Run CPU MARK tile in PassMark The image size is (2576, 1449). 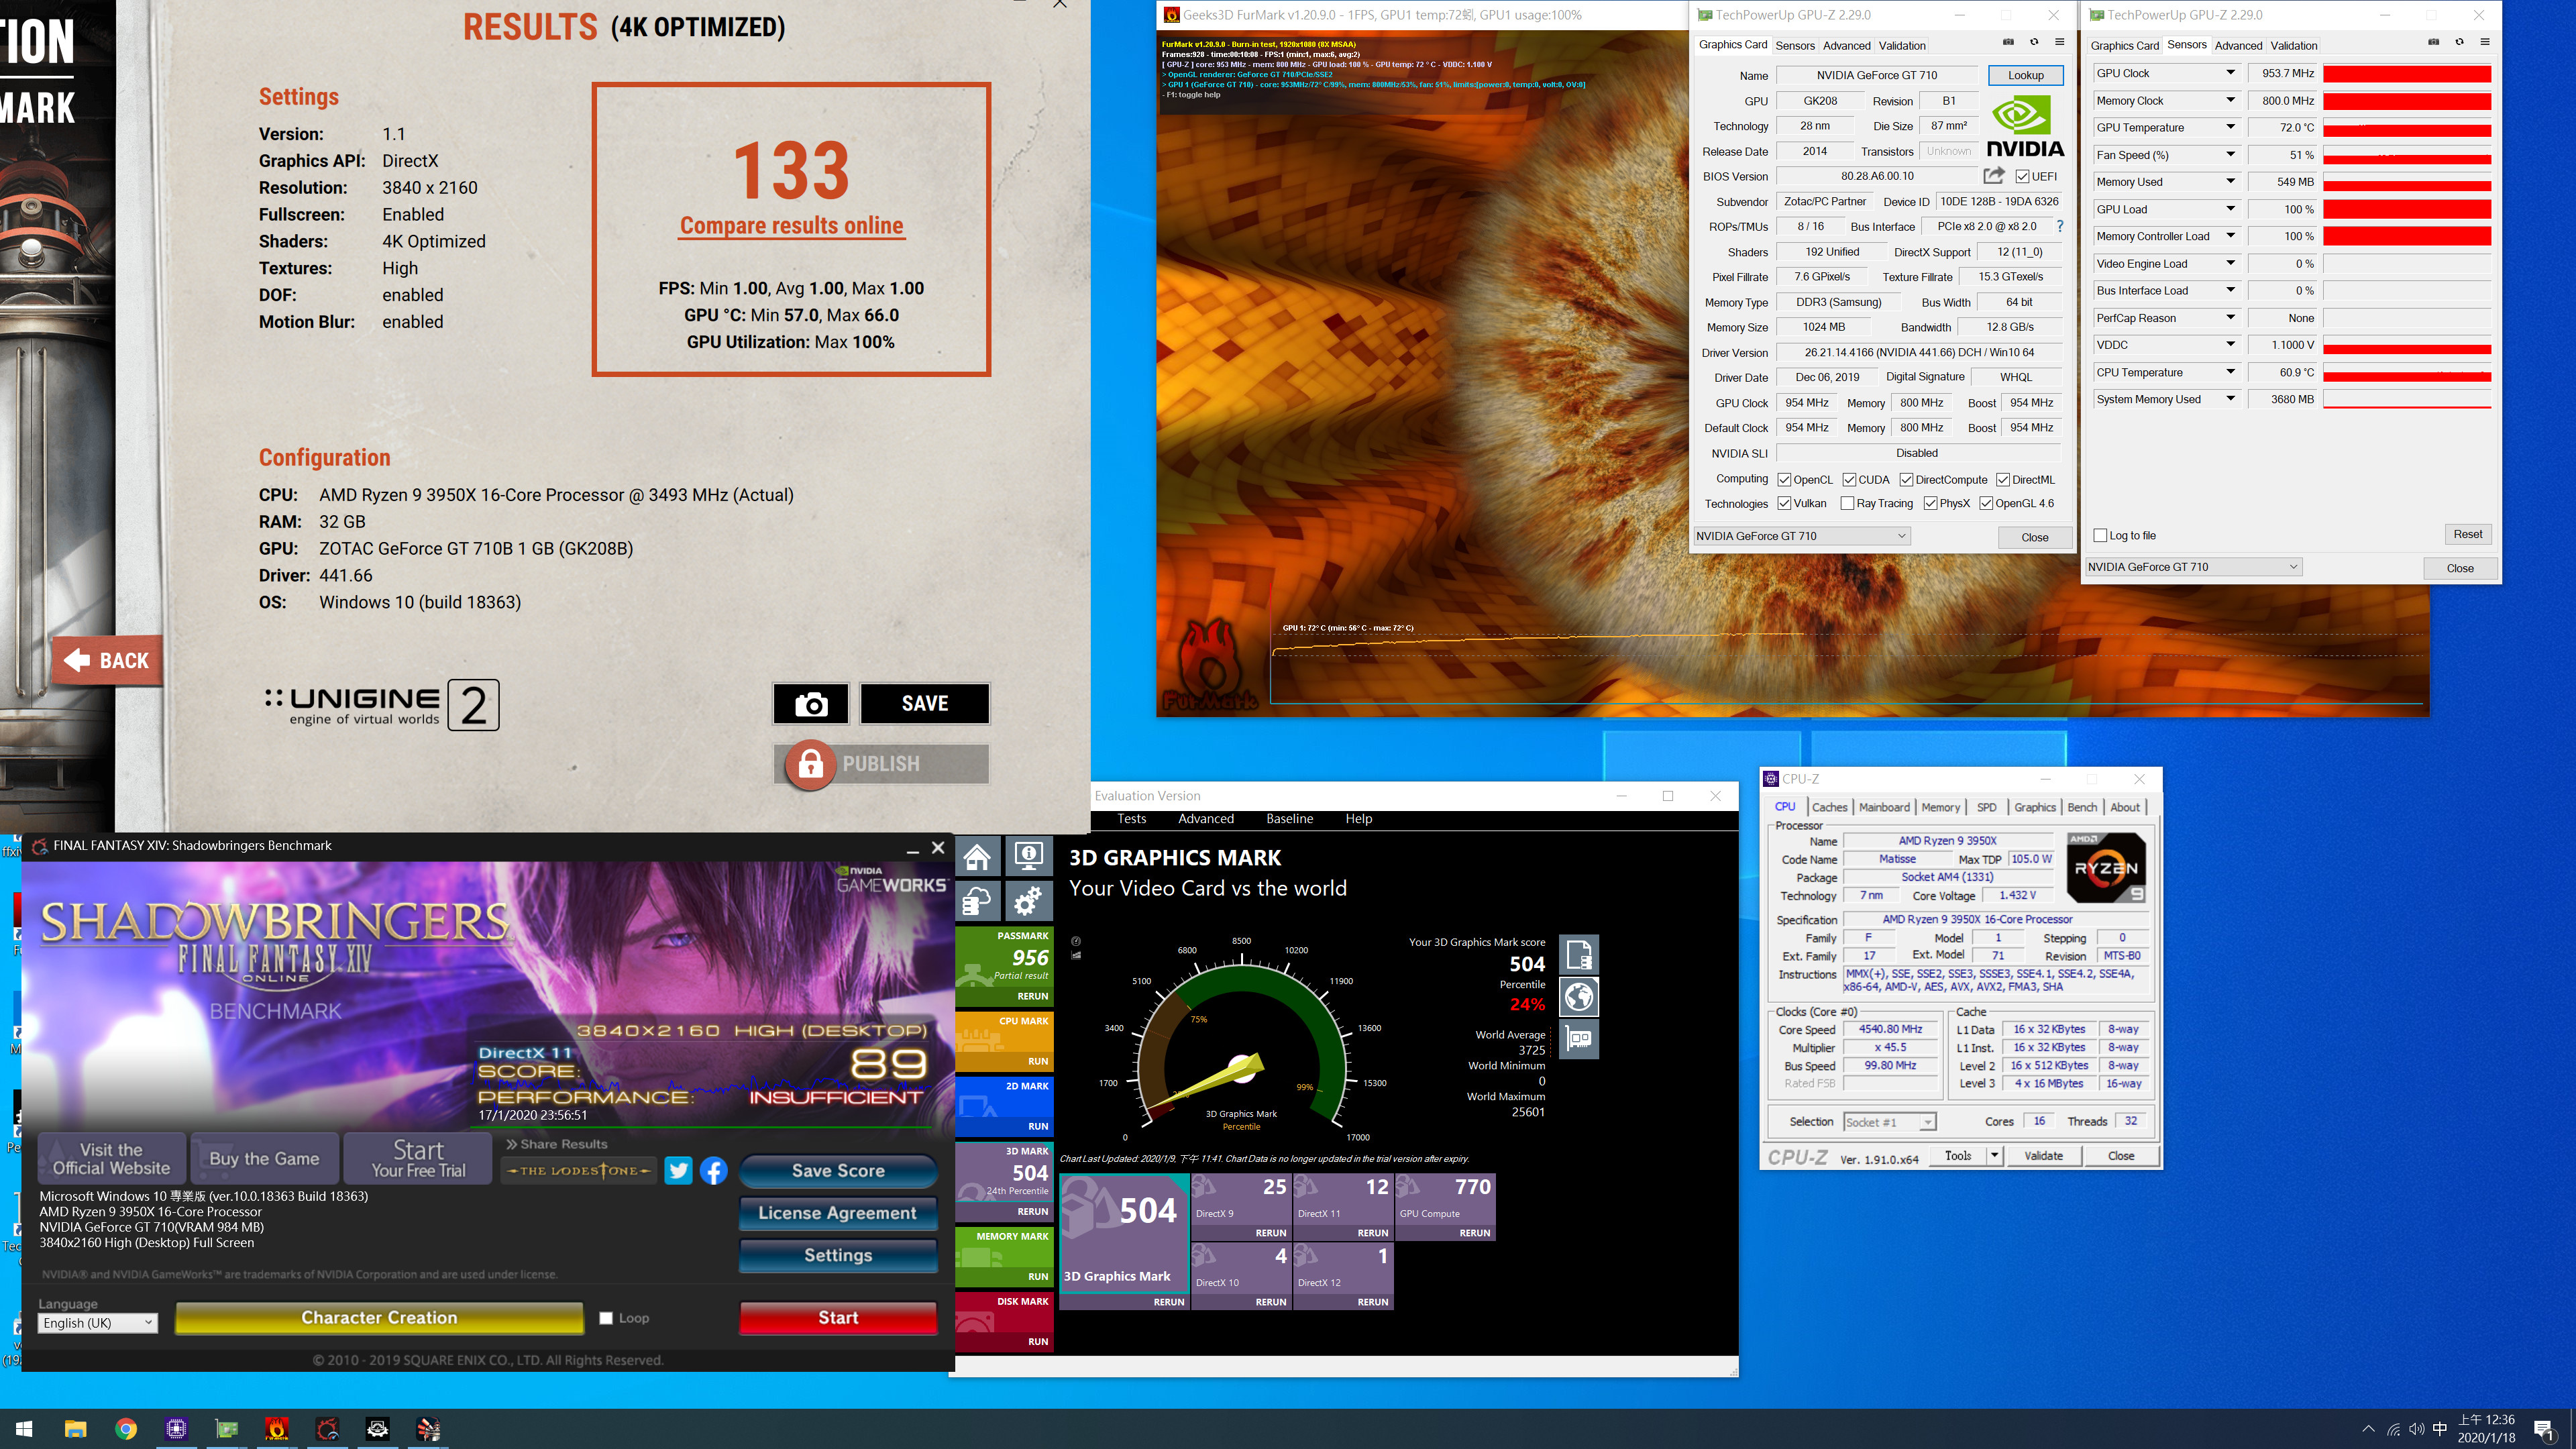click(1004, 1041)
